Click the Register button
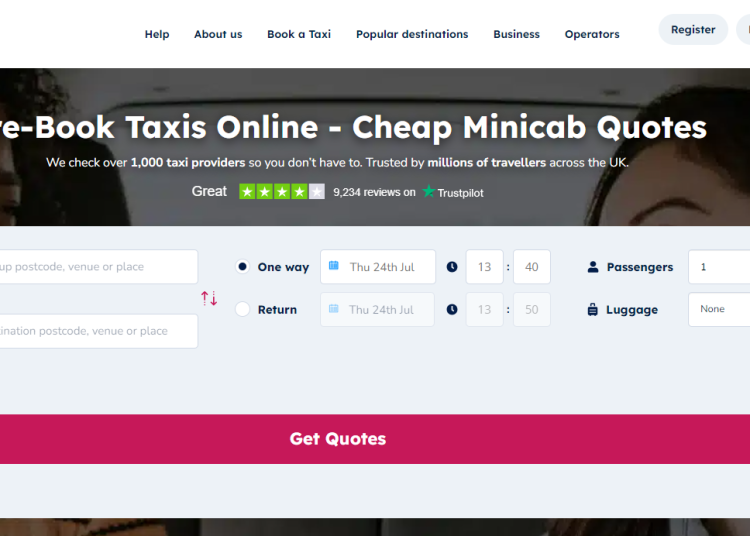Screen dimensions: 750x536 click(x=693, y=30)
